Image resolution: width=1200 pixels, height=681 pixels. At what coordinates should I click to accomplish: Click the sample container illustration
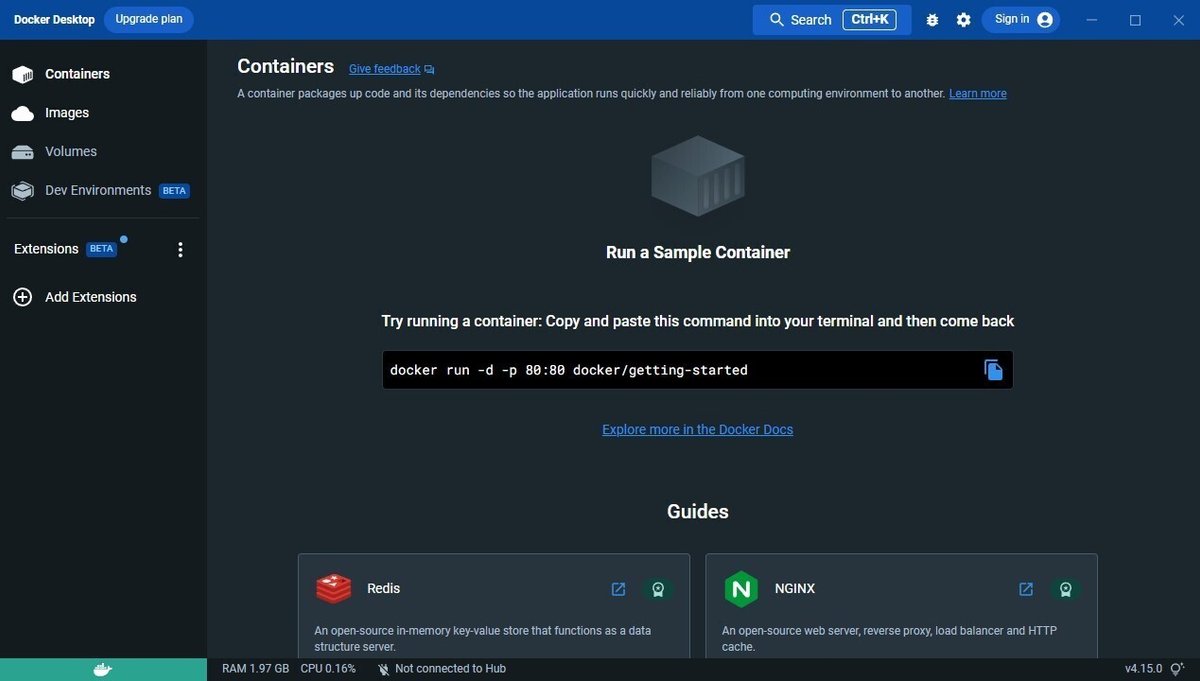tap(697, 177)
